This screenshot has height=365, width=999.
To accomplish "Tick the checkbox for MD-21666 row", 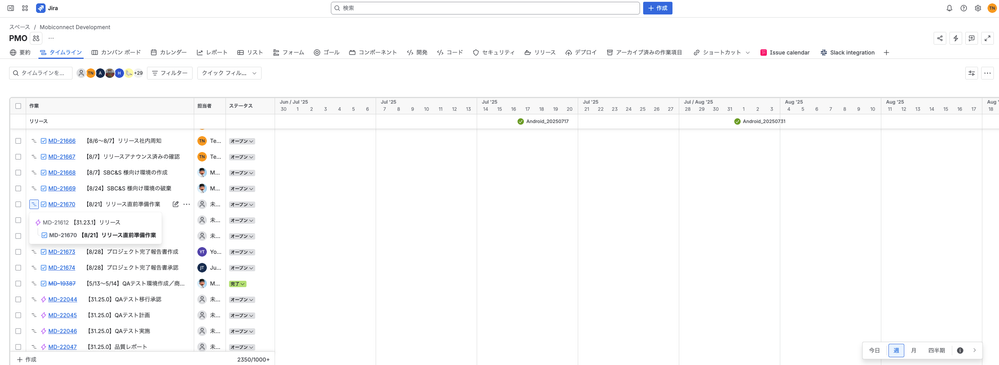I will 18,141.
